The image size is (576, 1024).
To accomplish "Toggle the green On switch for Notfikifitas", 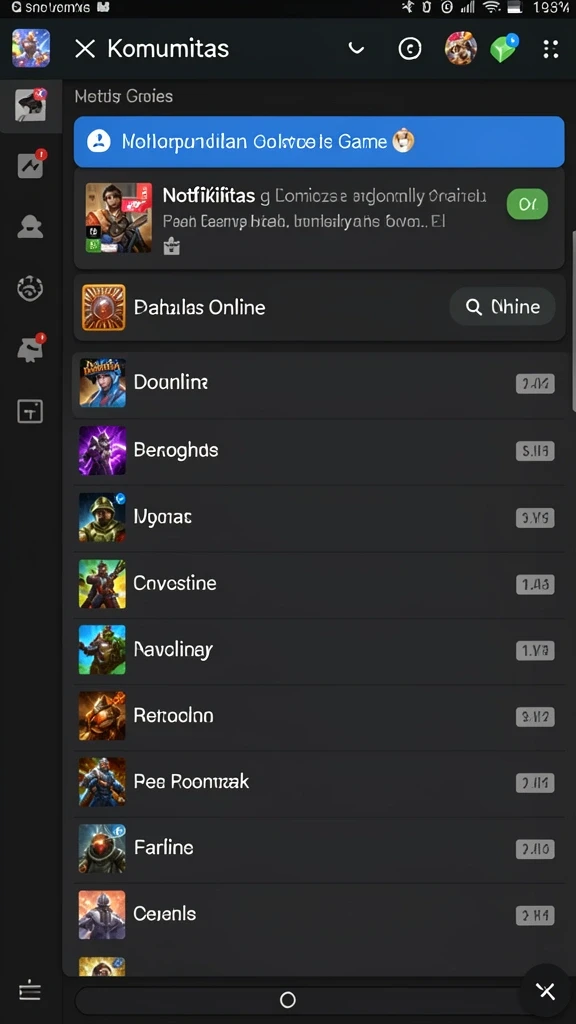I will coord(527,205).
